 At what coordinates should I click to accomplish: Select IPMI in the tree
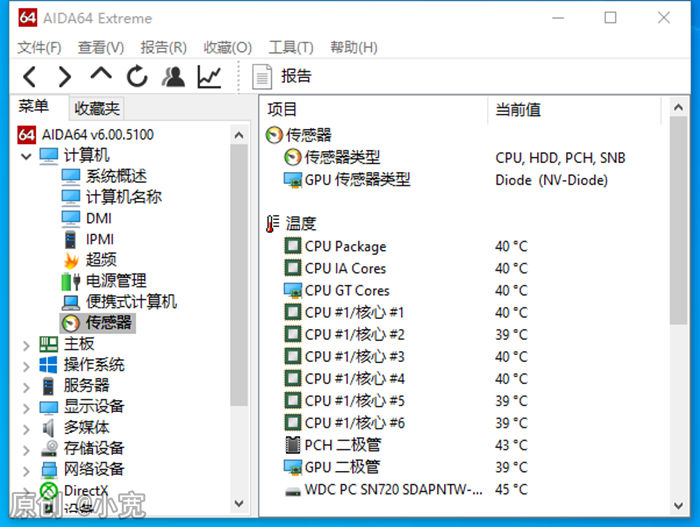coord(88,239)
